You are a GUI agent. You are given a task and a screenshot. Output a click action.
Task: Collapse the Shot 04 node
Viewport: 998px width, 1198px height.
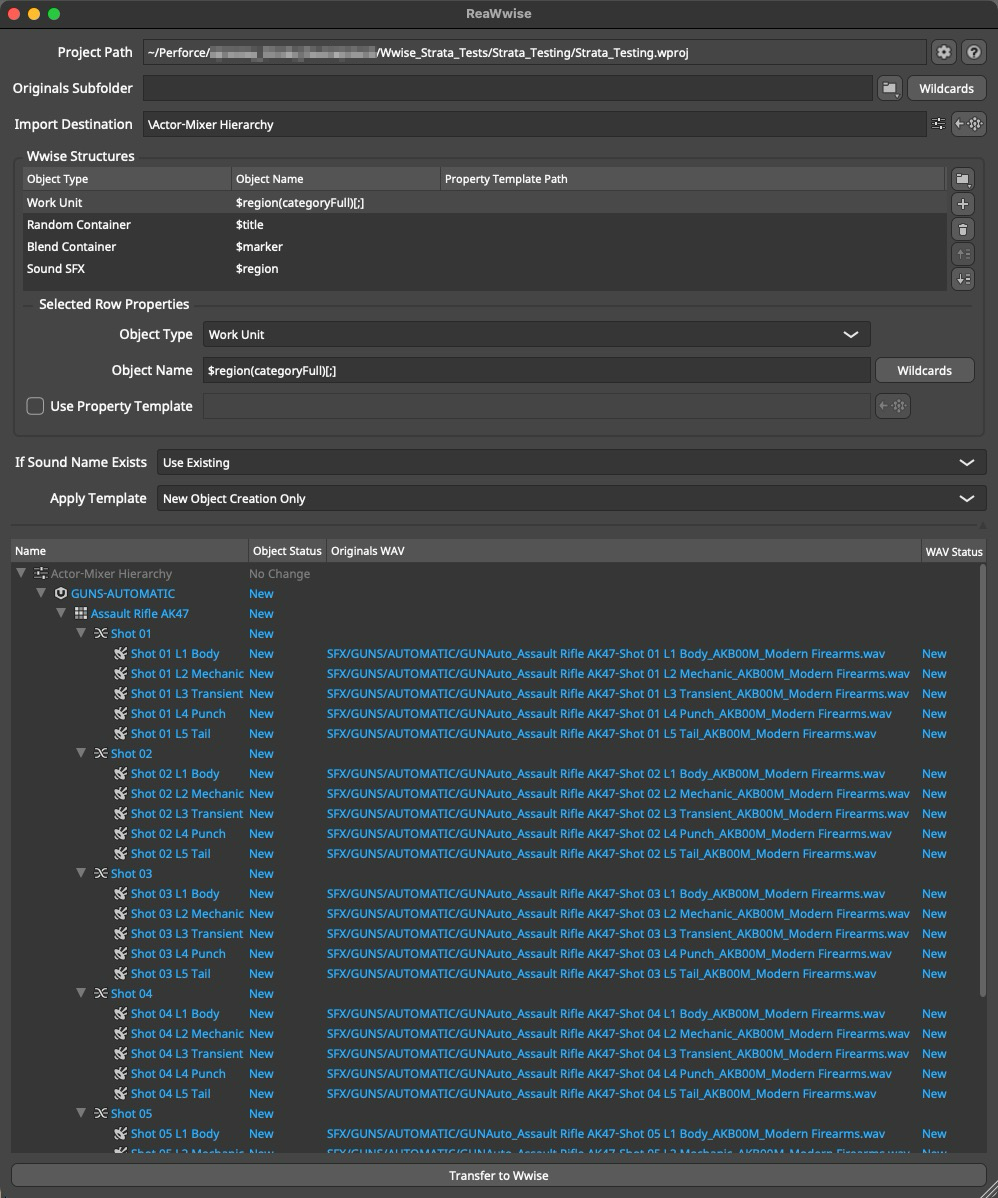coord(81,992)
